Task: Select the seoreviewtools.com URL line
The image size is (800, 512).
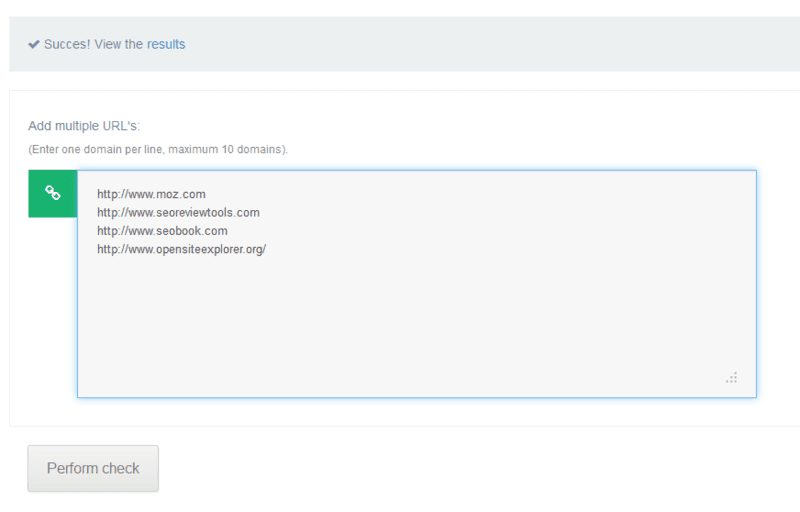Action: click(x=177, y=213)
